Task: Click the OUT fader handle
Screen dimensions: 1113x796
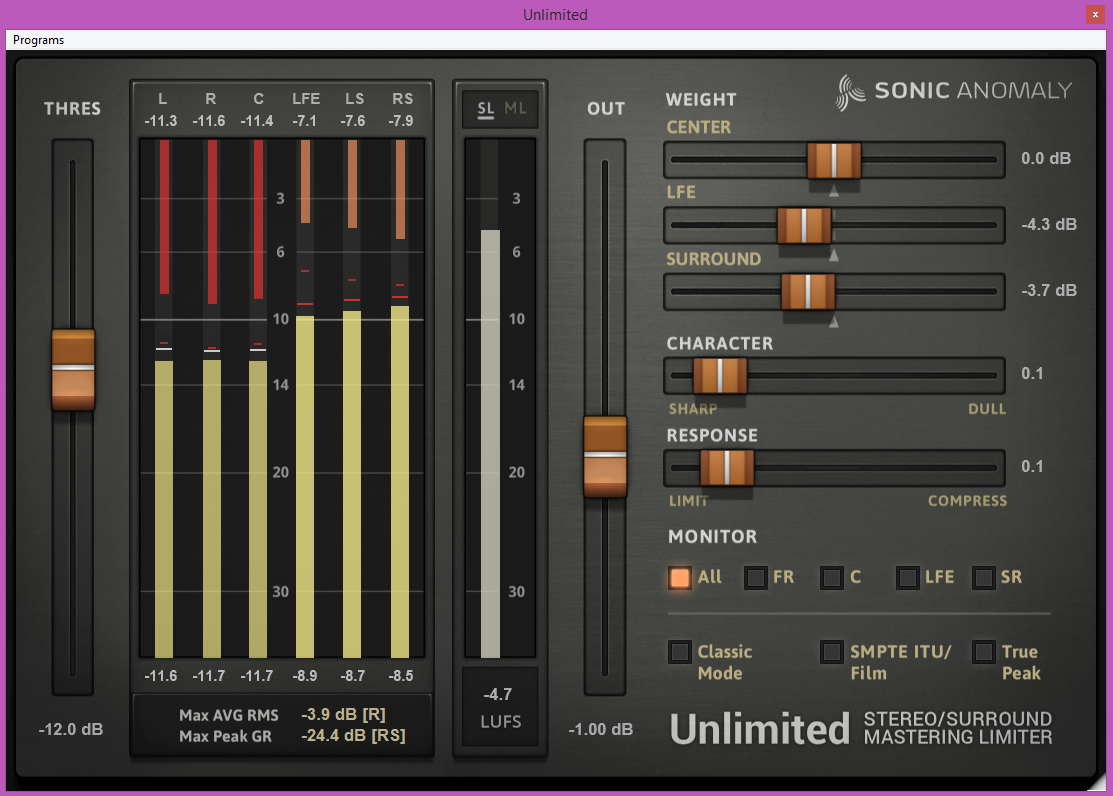Action: [605, 457]
